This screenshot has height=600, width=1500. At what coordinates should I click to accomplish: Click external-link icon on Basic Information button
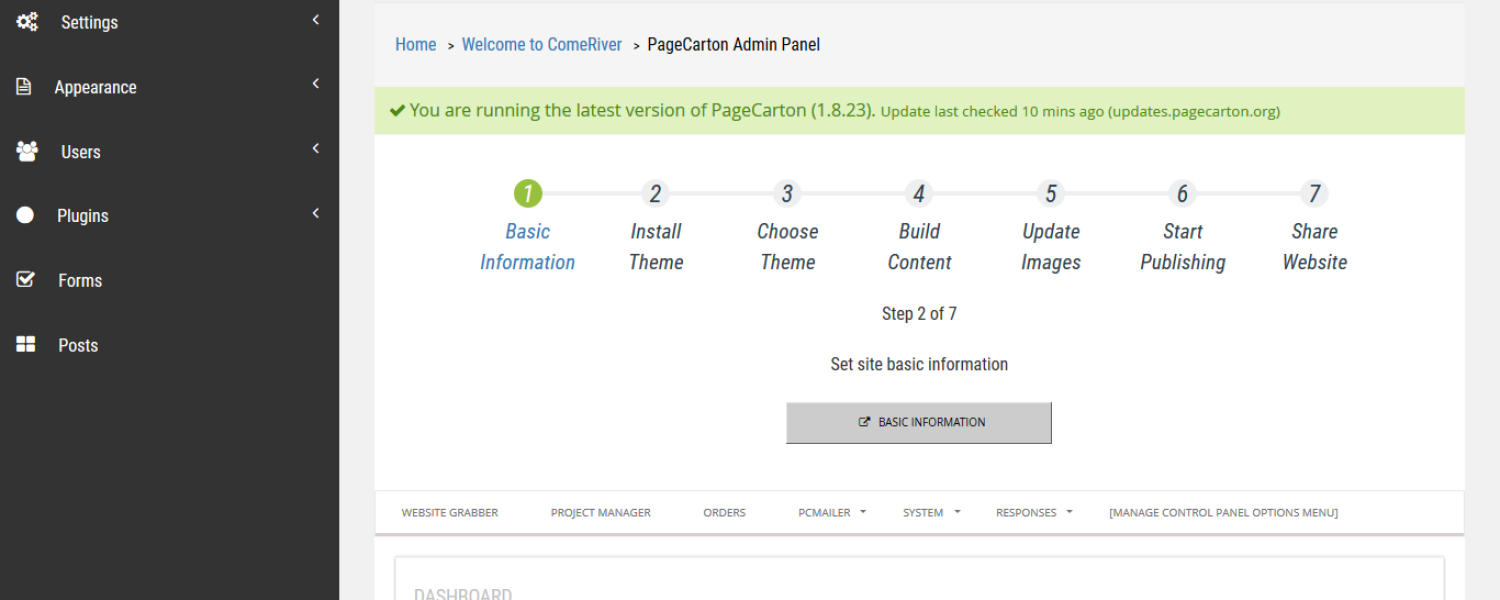coord(865,422)
